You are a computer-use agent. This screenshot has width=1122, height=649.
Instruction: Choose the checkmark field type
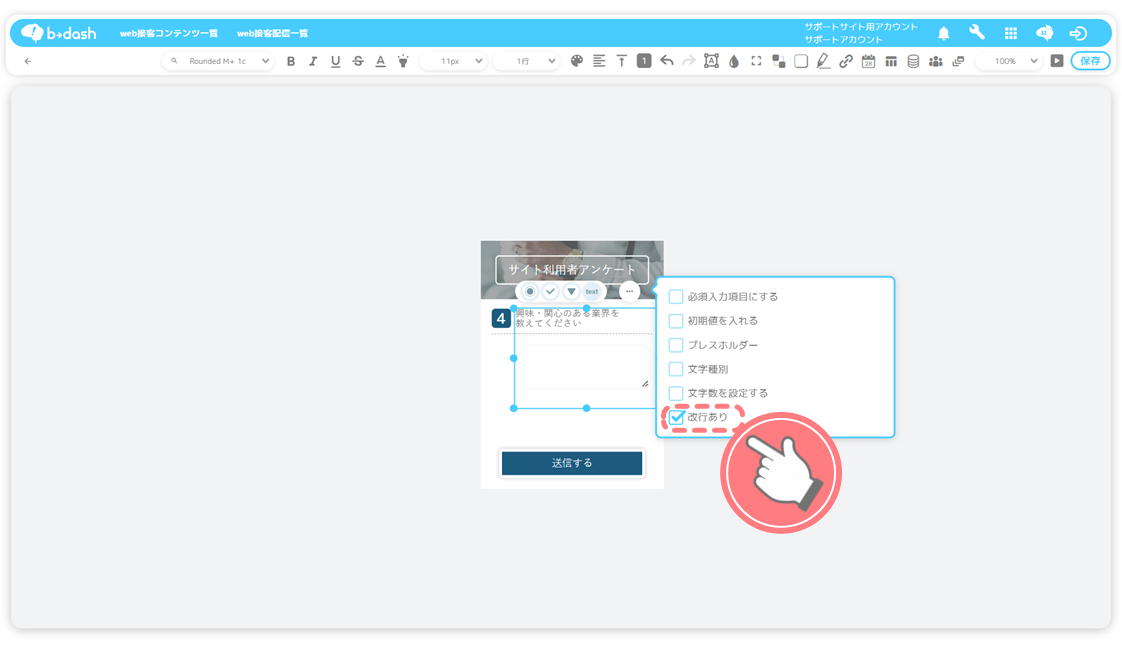click(x=550, y=291)
